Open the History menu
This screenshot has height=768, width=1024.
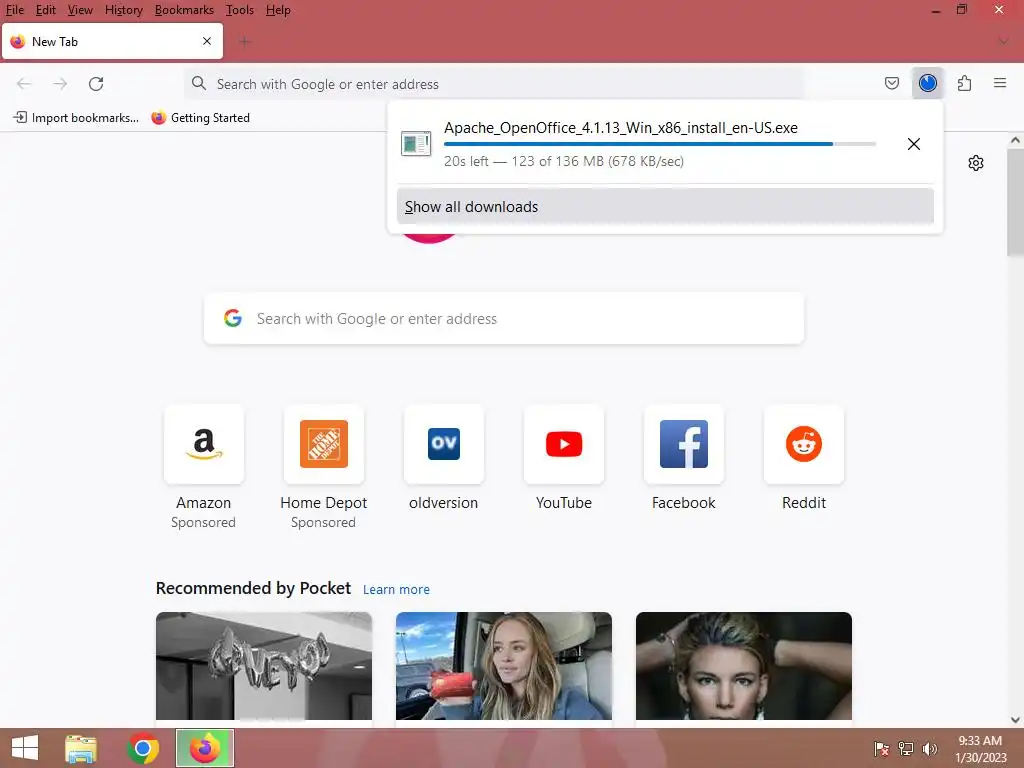[123, 10]
